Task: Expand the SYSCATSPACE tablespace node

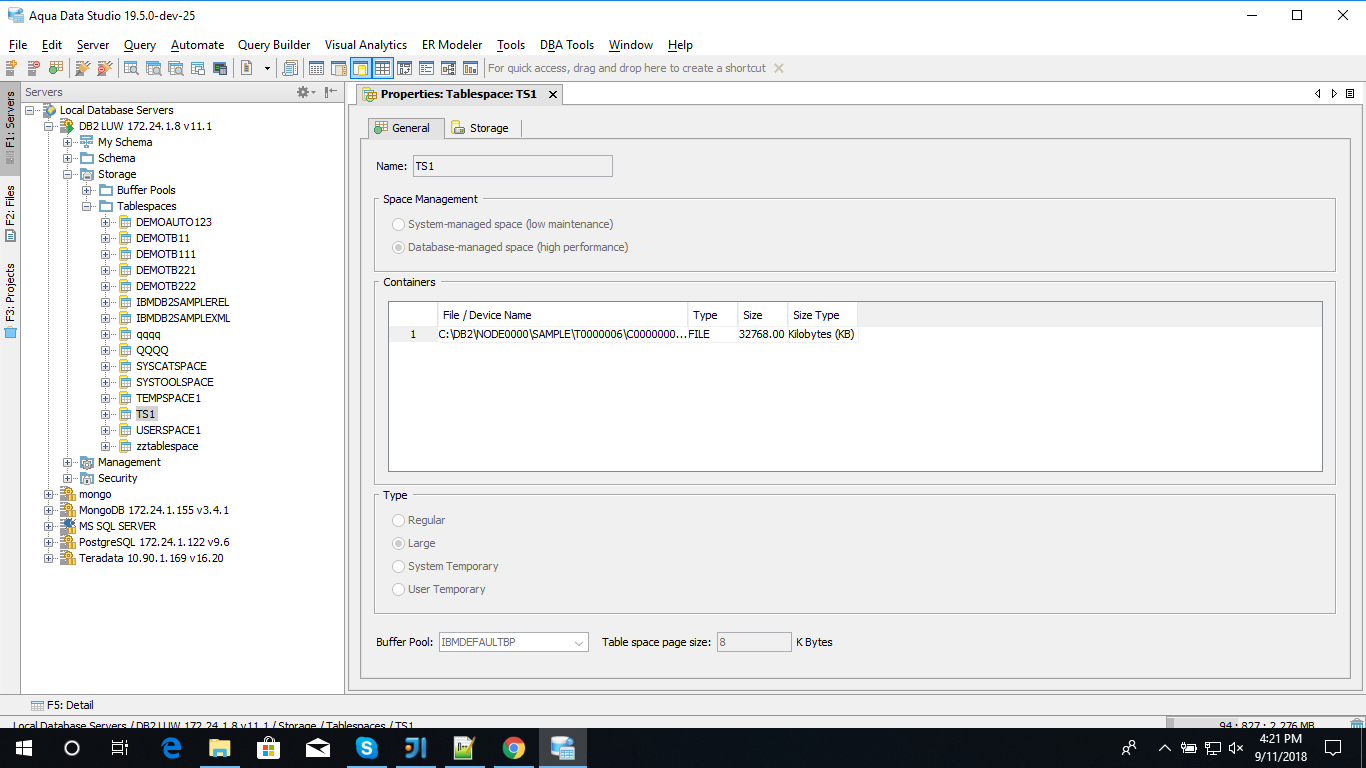Action: [x=106, y=366]
